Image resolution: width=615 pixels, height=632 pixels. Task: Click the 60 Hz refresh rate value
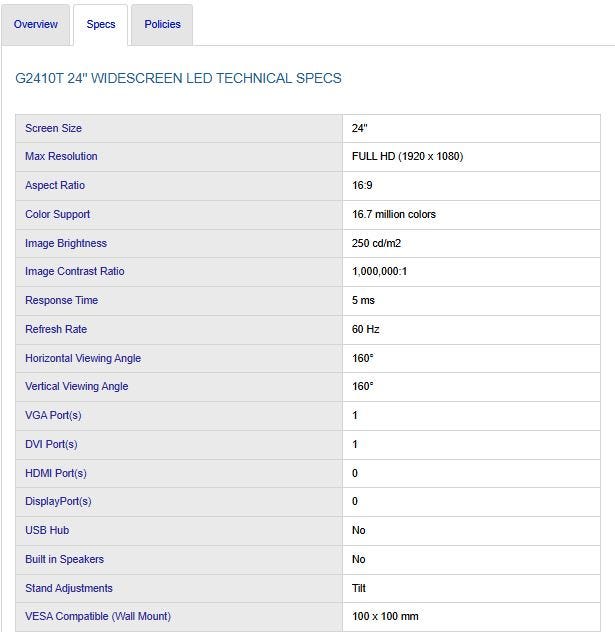tap(366, 329)
